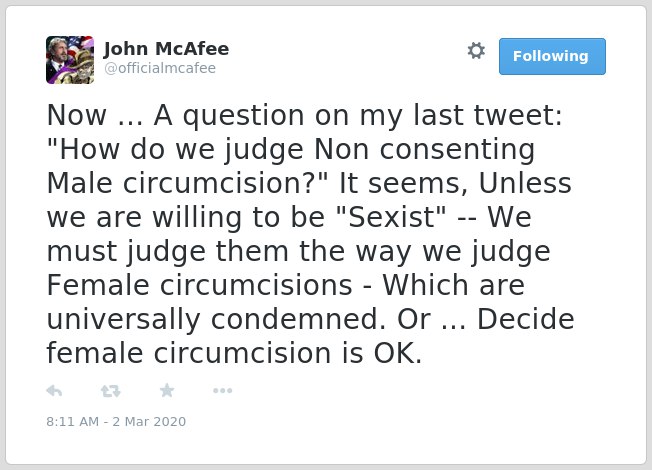The height and width of the screenshot is (470, 652).
Task: Click the tweet's first line "Now ... A question"
Action: click(x=175, y=115)
